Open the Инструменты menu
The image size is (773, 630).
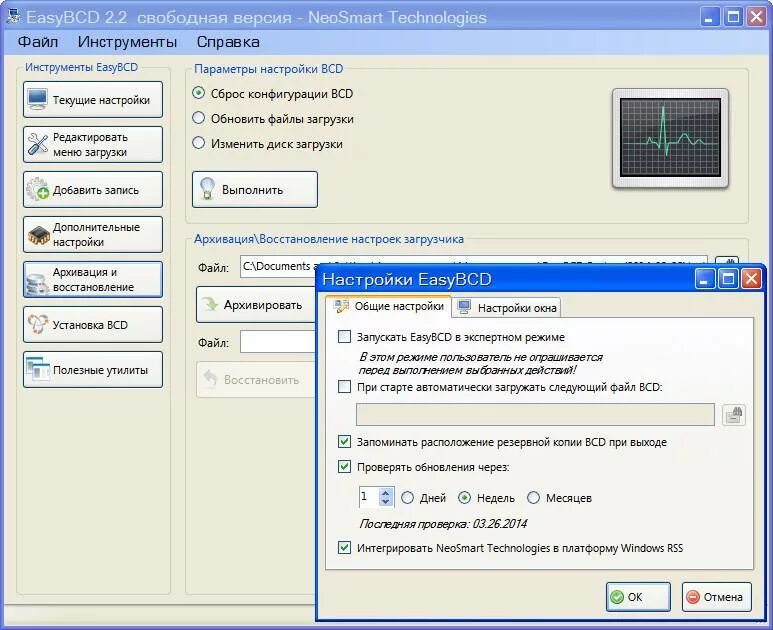click(x=127, y=42)
